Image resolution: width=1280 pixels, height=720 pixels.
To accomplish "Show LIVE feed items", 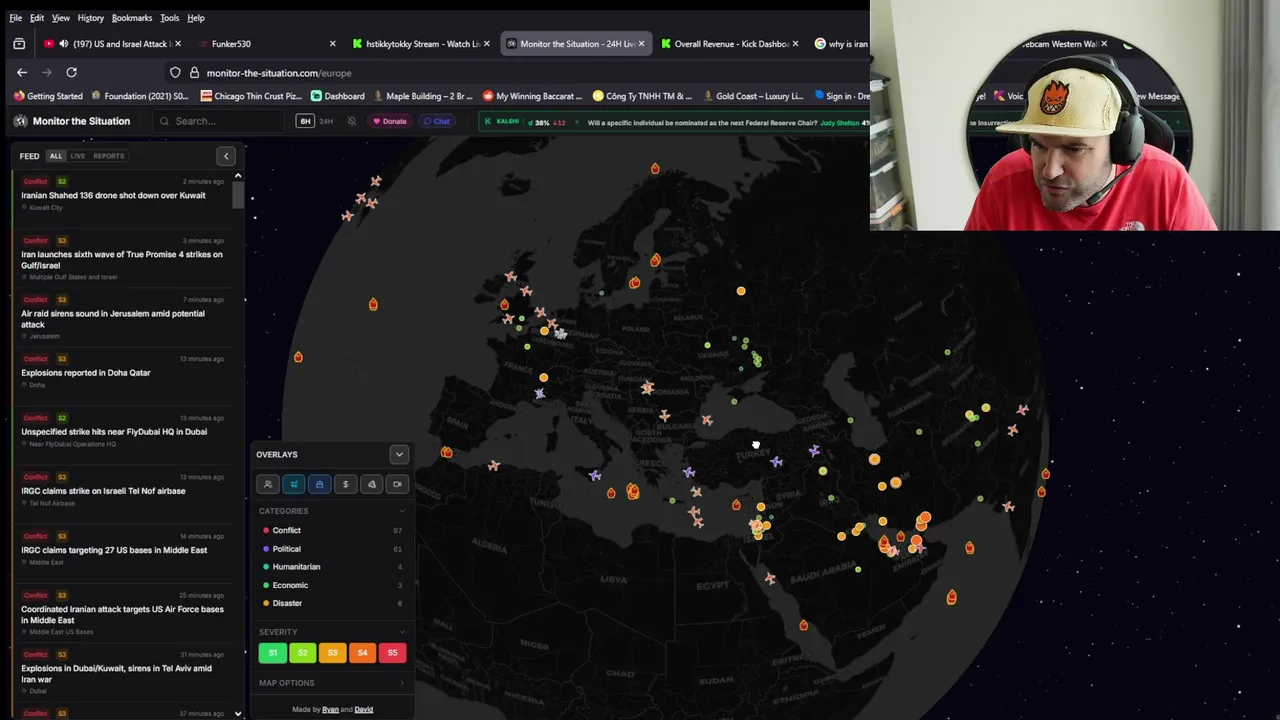I will [x=77, y=156].
